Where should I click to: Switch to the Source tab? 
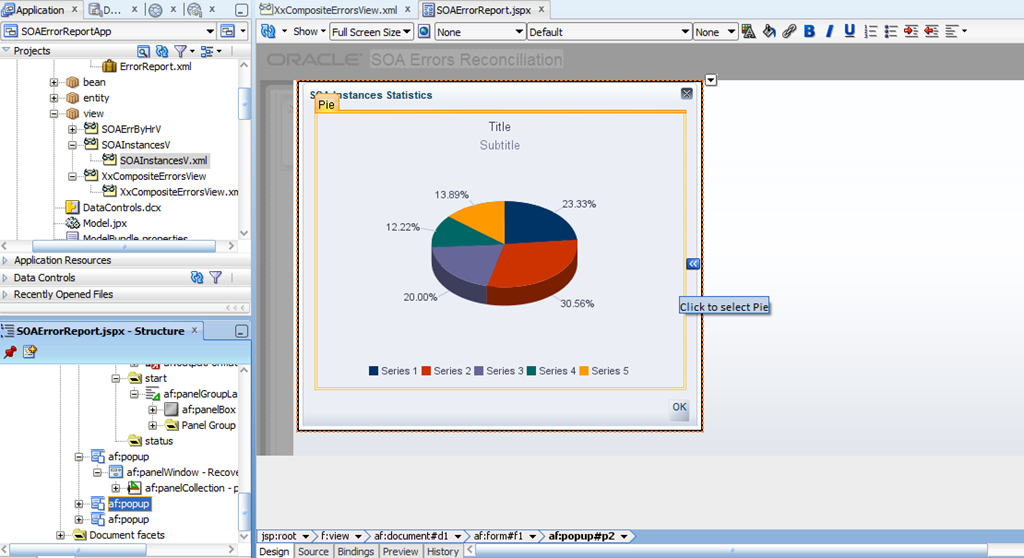(x=313, y=551)
